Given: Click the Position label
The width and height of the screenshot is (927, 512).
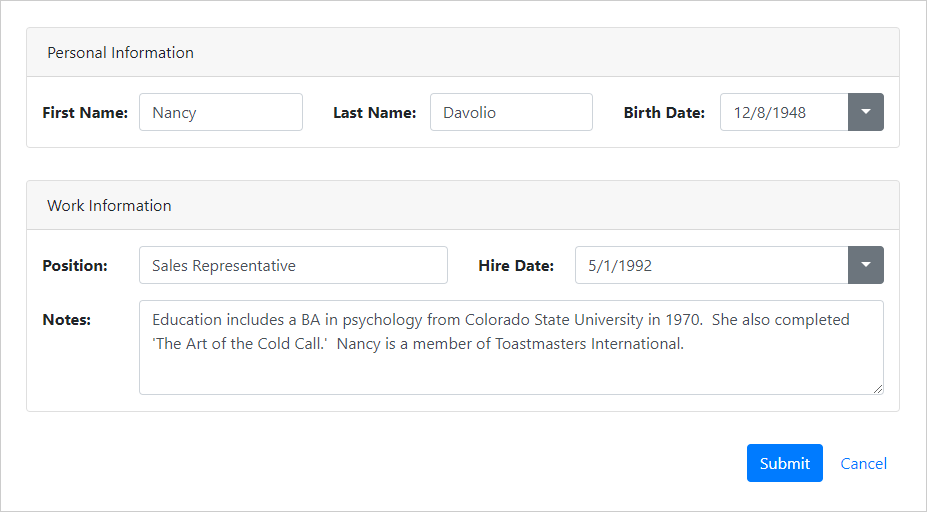Looking at the screenshot, I should point(75,265).
